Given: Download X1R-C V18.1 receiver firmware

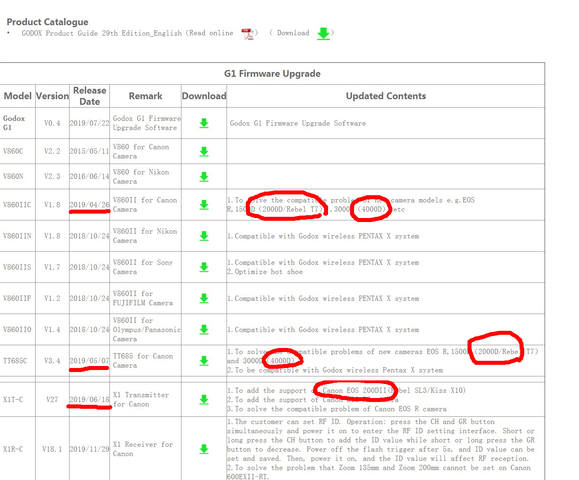Looking at the screenshot, I should 204,449.
